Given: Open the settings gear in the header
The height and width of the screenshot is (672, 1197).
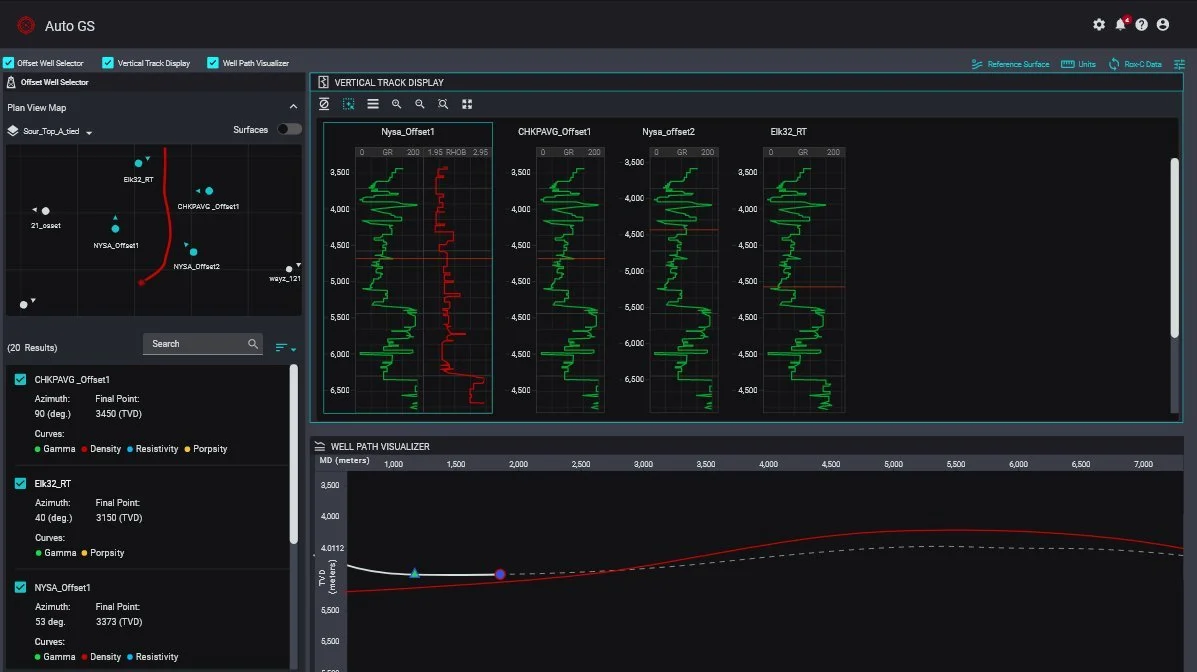Looking at the screenshot, I should 1099,24.
